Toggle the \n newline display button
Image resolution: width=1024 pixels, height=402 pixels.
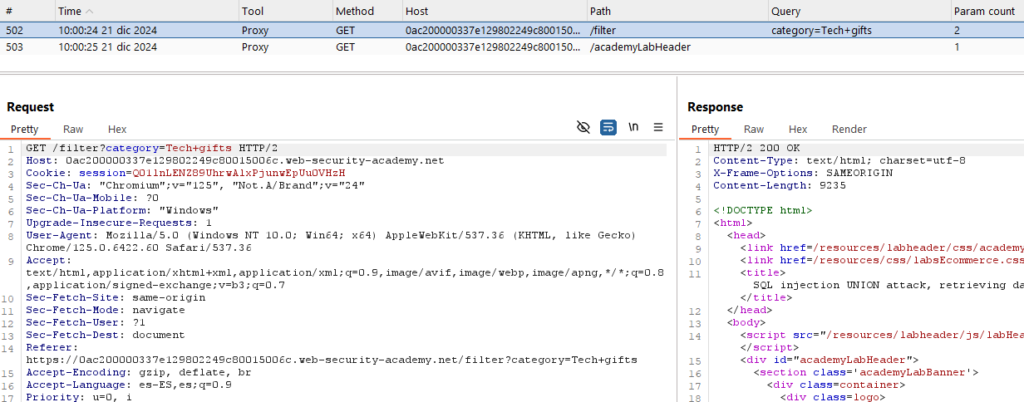[633, 127]
